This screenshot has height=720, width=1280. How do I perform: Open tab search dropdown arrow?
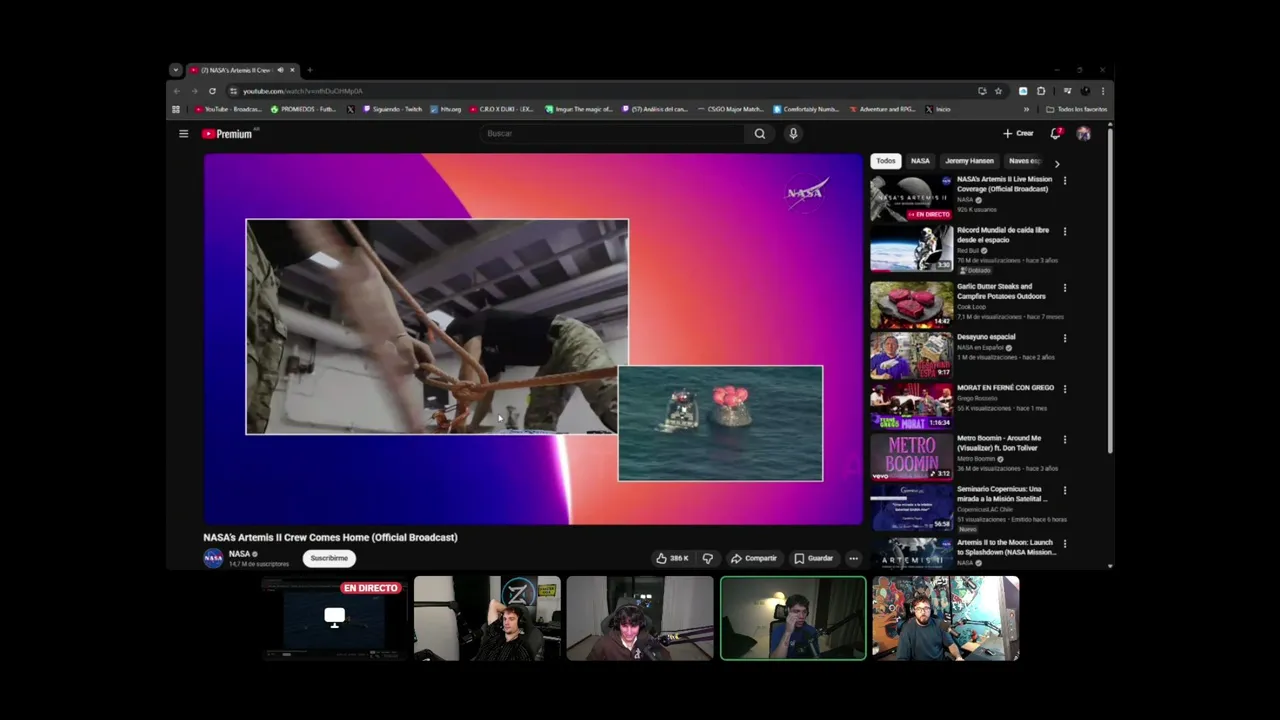point(176,70)
